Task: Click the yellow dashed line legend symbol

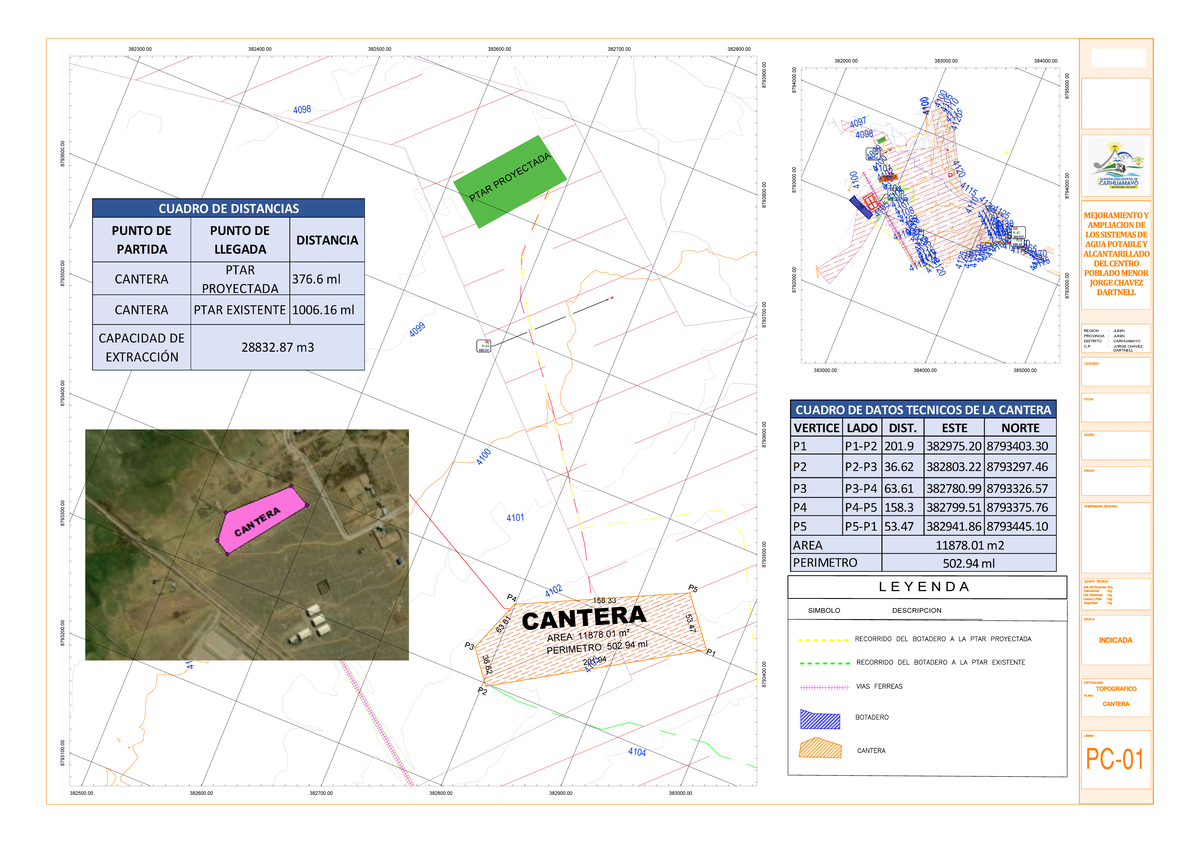Action: tap(824, 638)
